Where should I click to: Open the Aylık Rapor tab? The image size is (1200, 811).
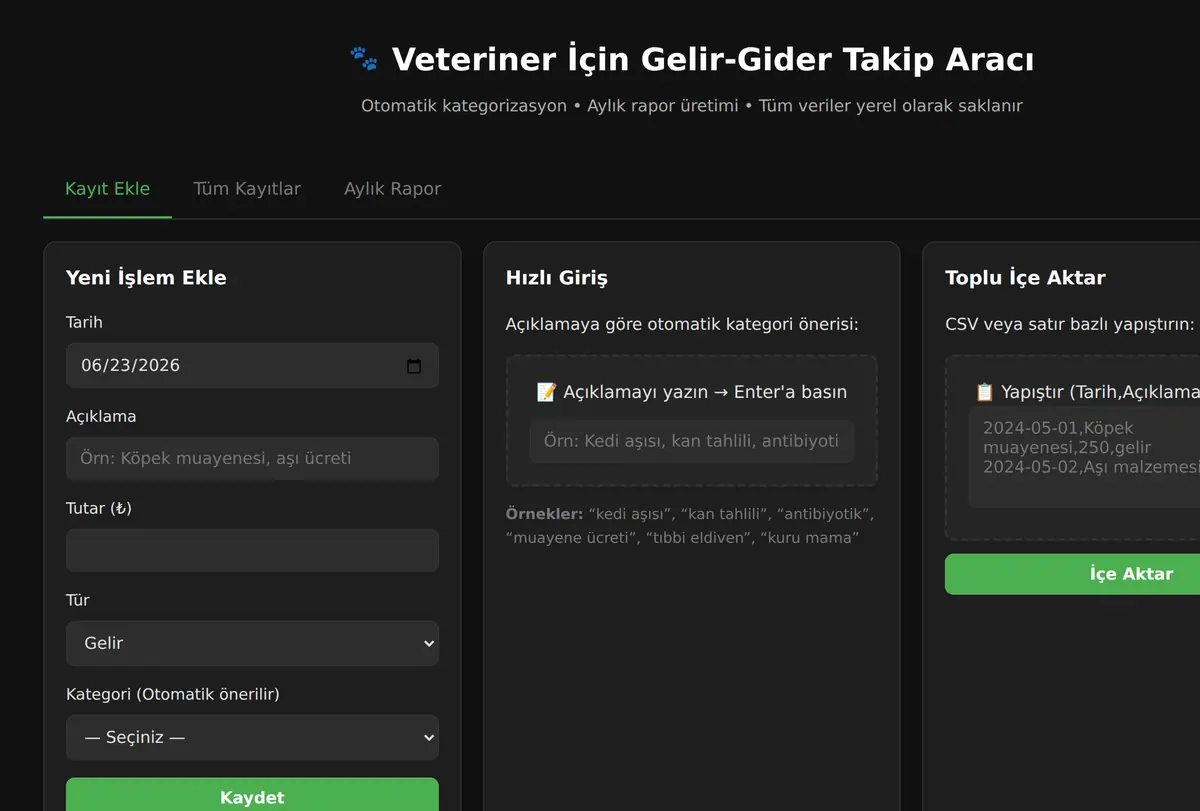[392, 189]
